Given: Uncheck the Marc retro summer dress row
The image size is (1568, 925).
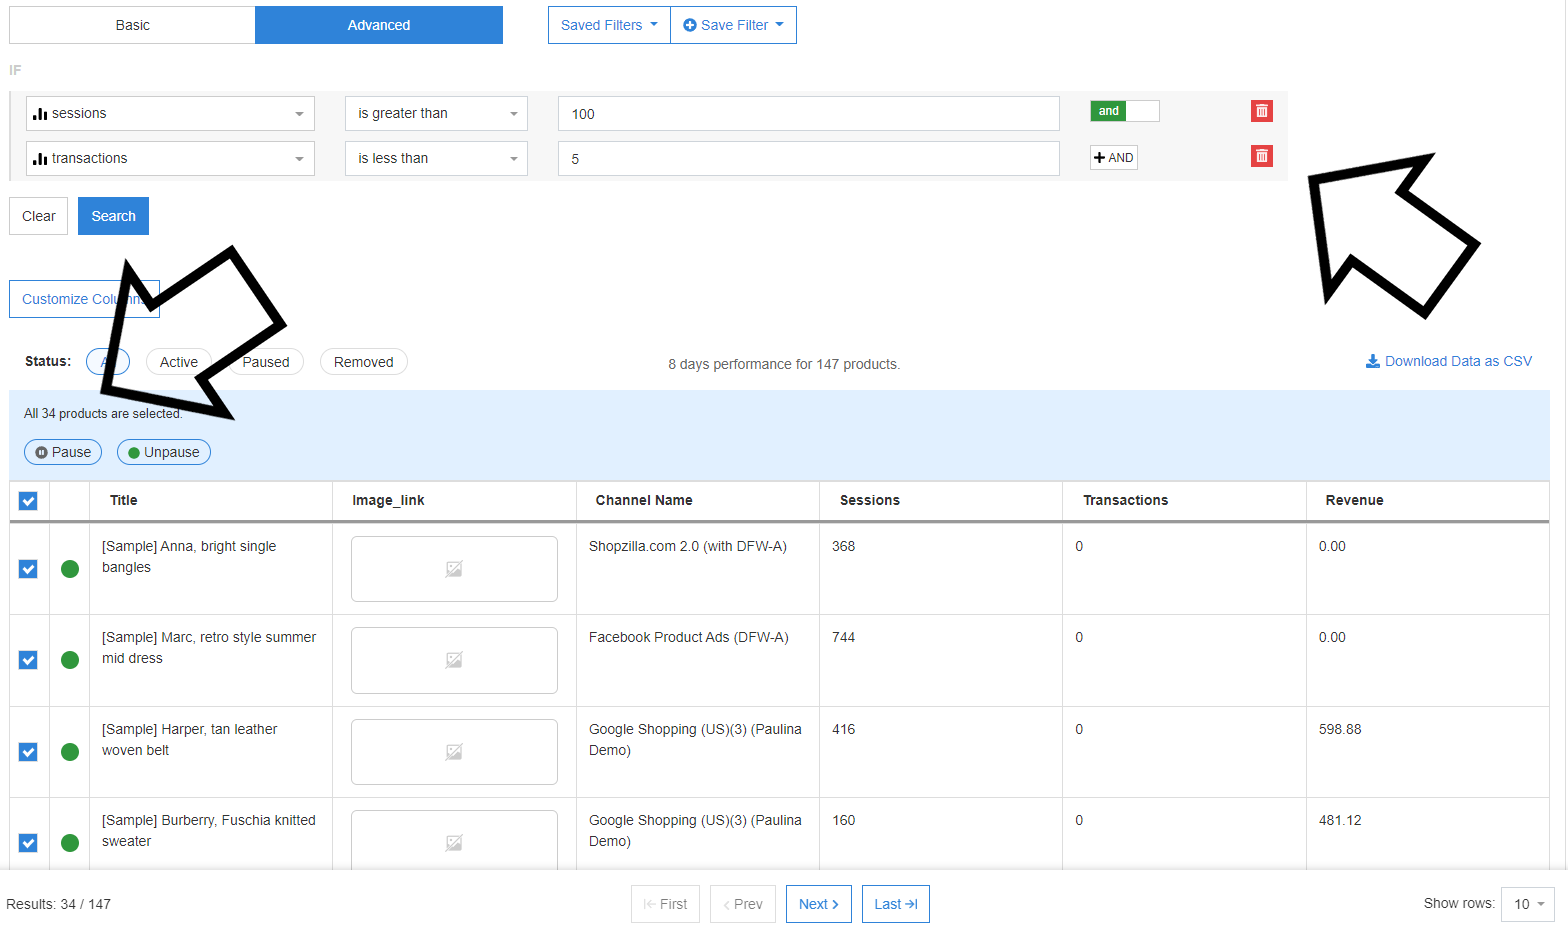Looking at the screenshot, I should 28,660.
